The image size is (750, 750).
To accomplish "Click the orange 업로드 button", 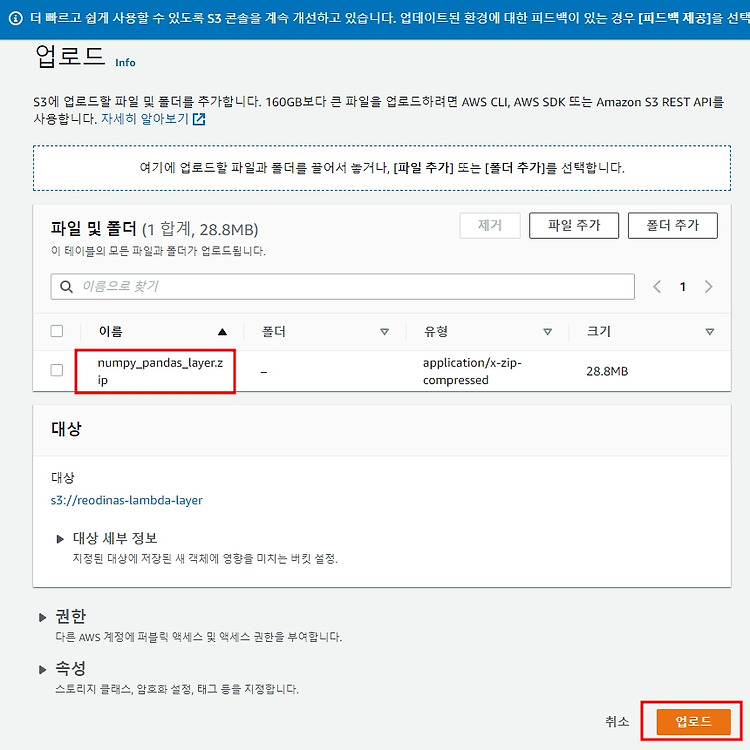I will click(694, 721).
